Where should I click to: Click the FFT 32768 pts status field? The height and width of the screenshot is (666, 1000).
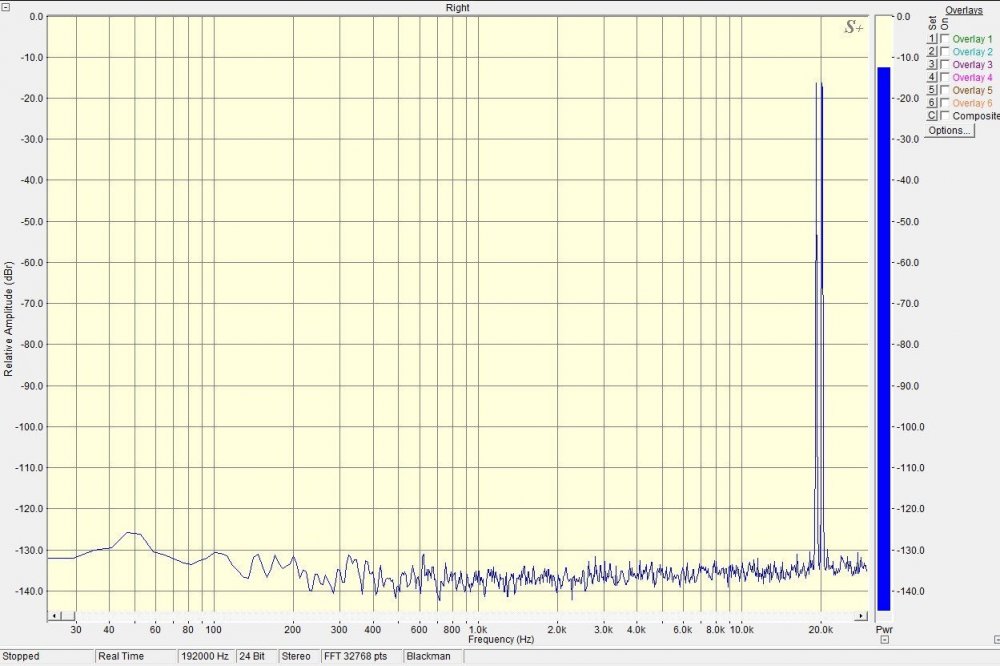(360, 657)
